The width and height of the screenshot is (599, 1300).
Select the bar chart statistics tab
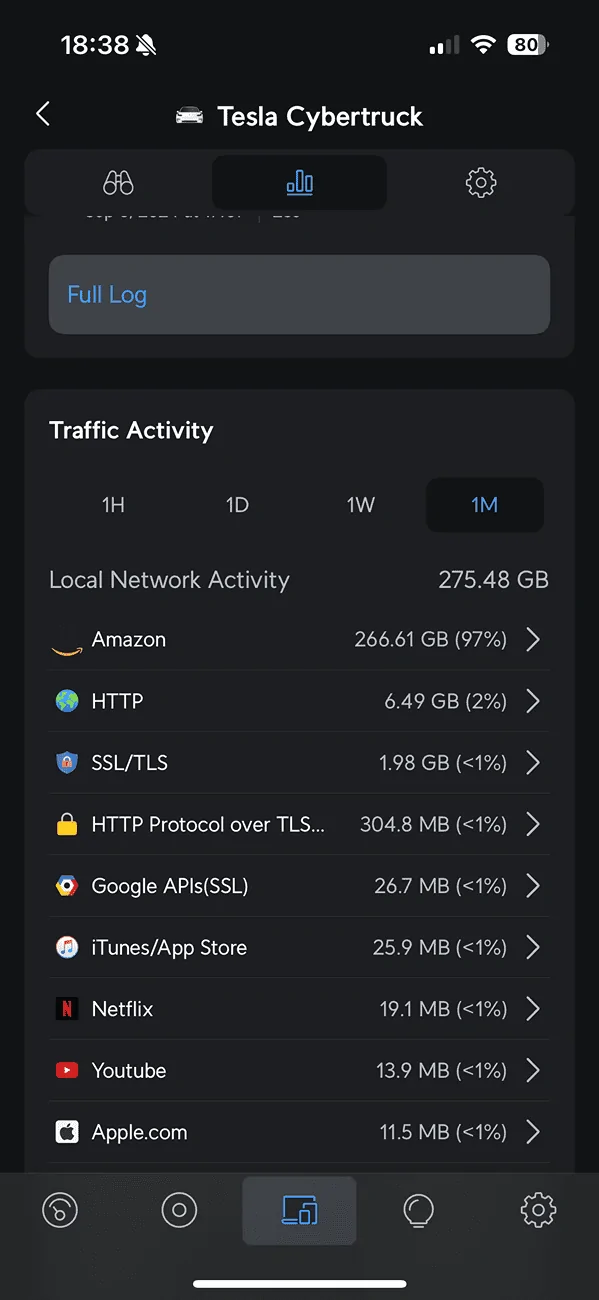click(299, 183)
